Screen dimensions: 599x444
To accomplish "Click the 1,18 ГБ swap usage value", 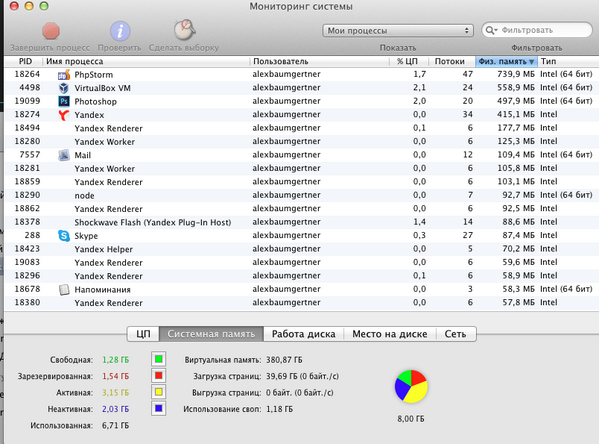I will coord(279,409).
